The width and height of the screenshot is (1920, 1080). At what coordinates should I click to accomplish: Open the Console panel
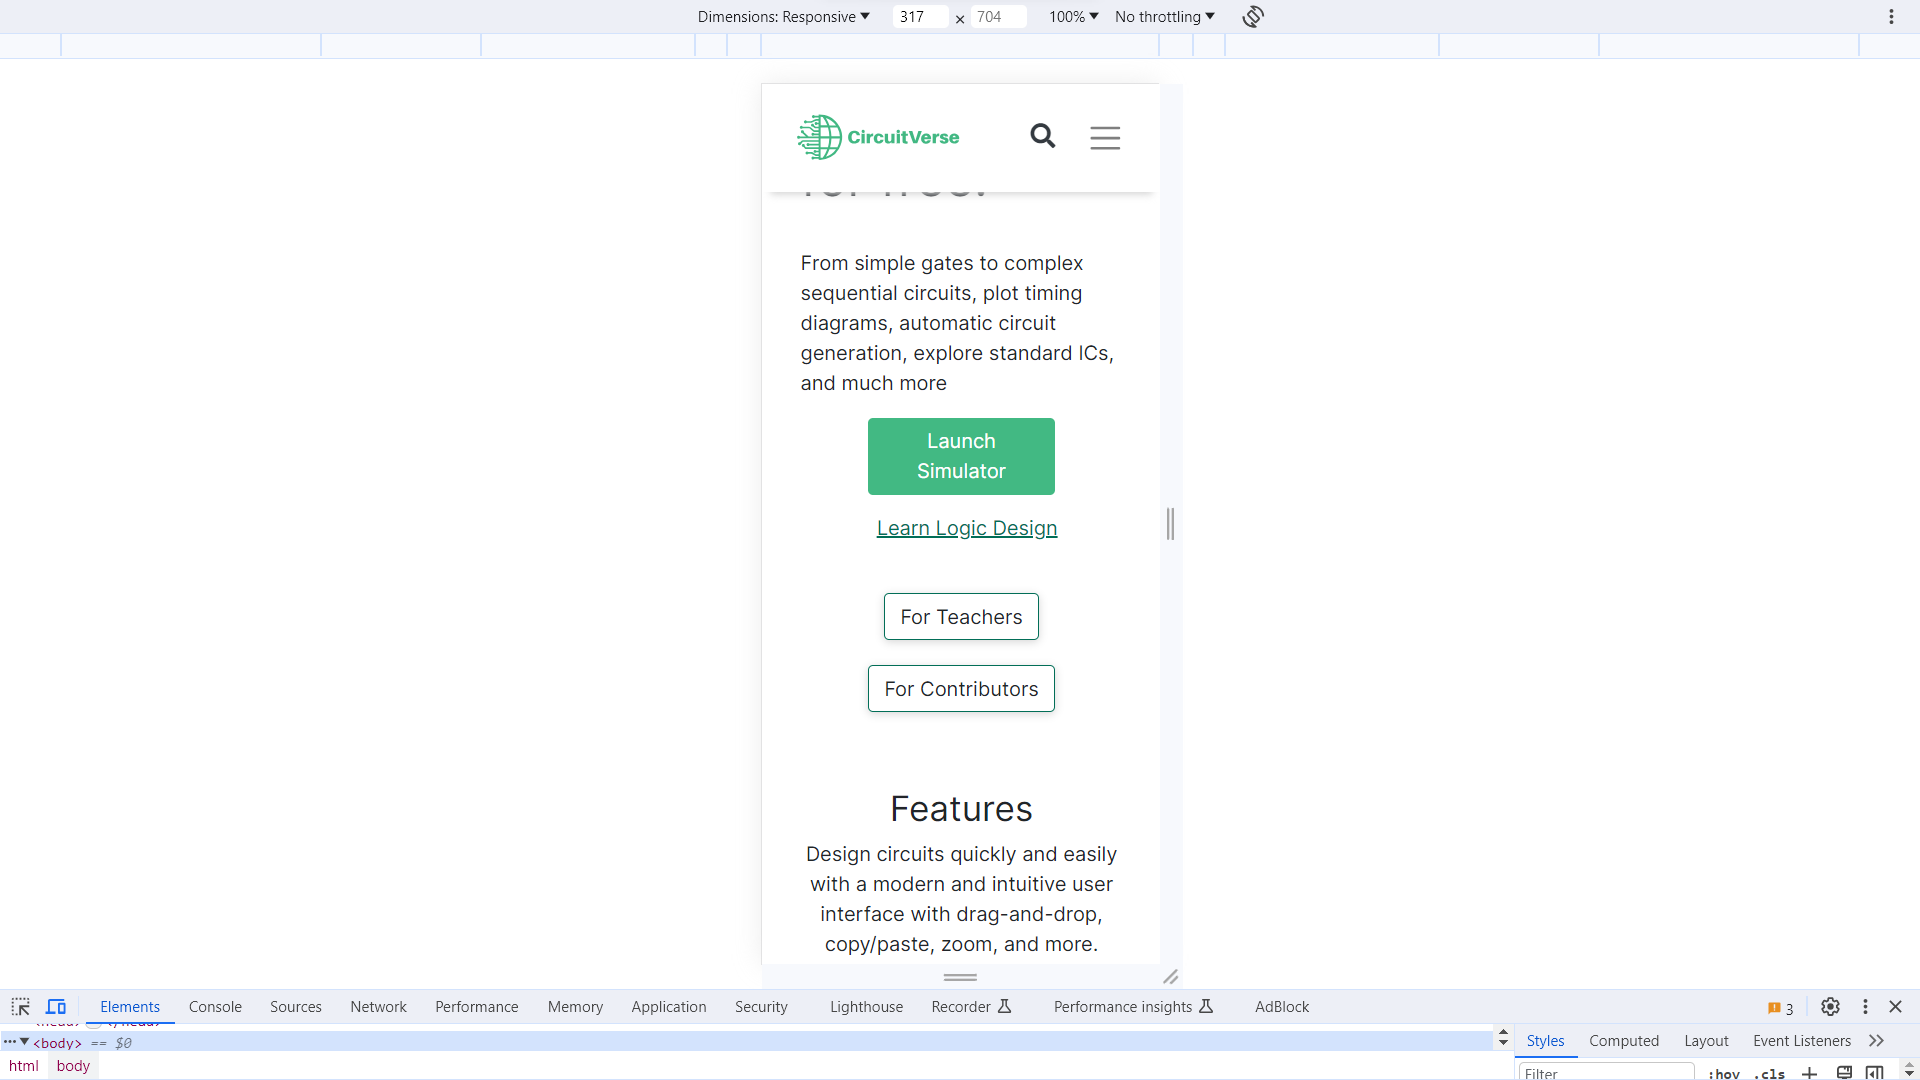(214, 1006)
